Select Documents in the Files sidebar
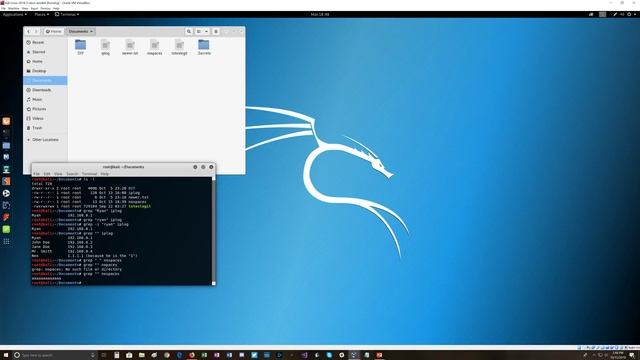Screen dimensions: 640x360 45,80
